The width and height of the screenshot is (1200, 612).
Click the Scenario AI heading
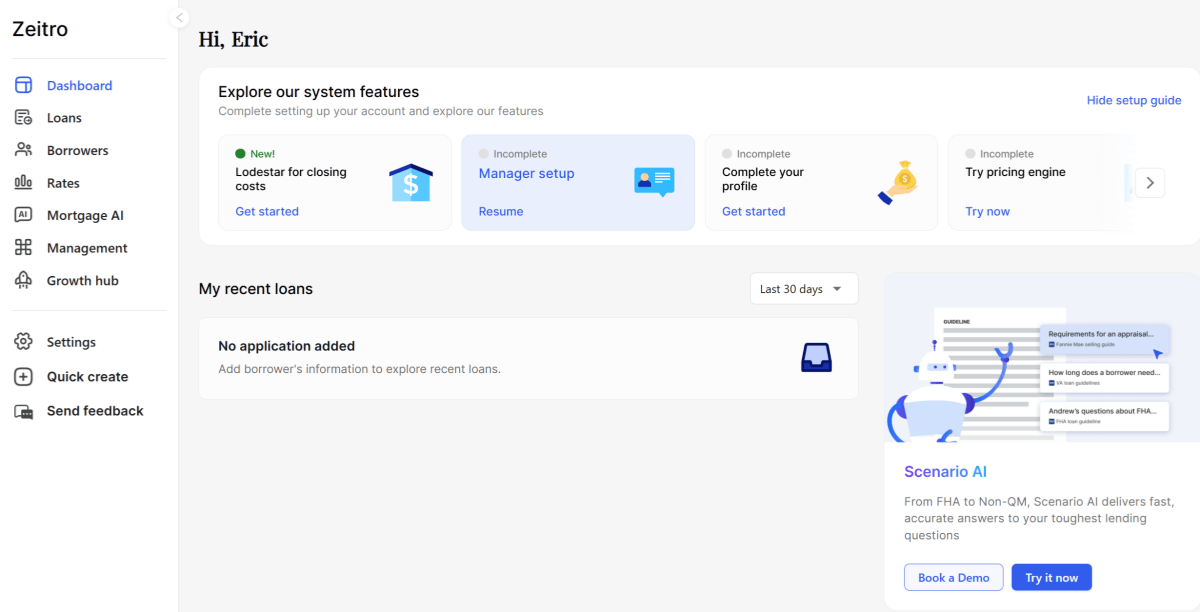click(x=946, y=472)
